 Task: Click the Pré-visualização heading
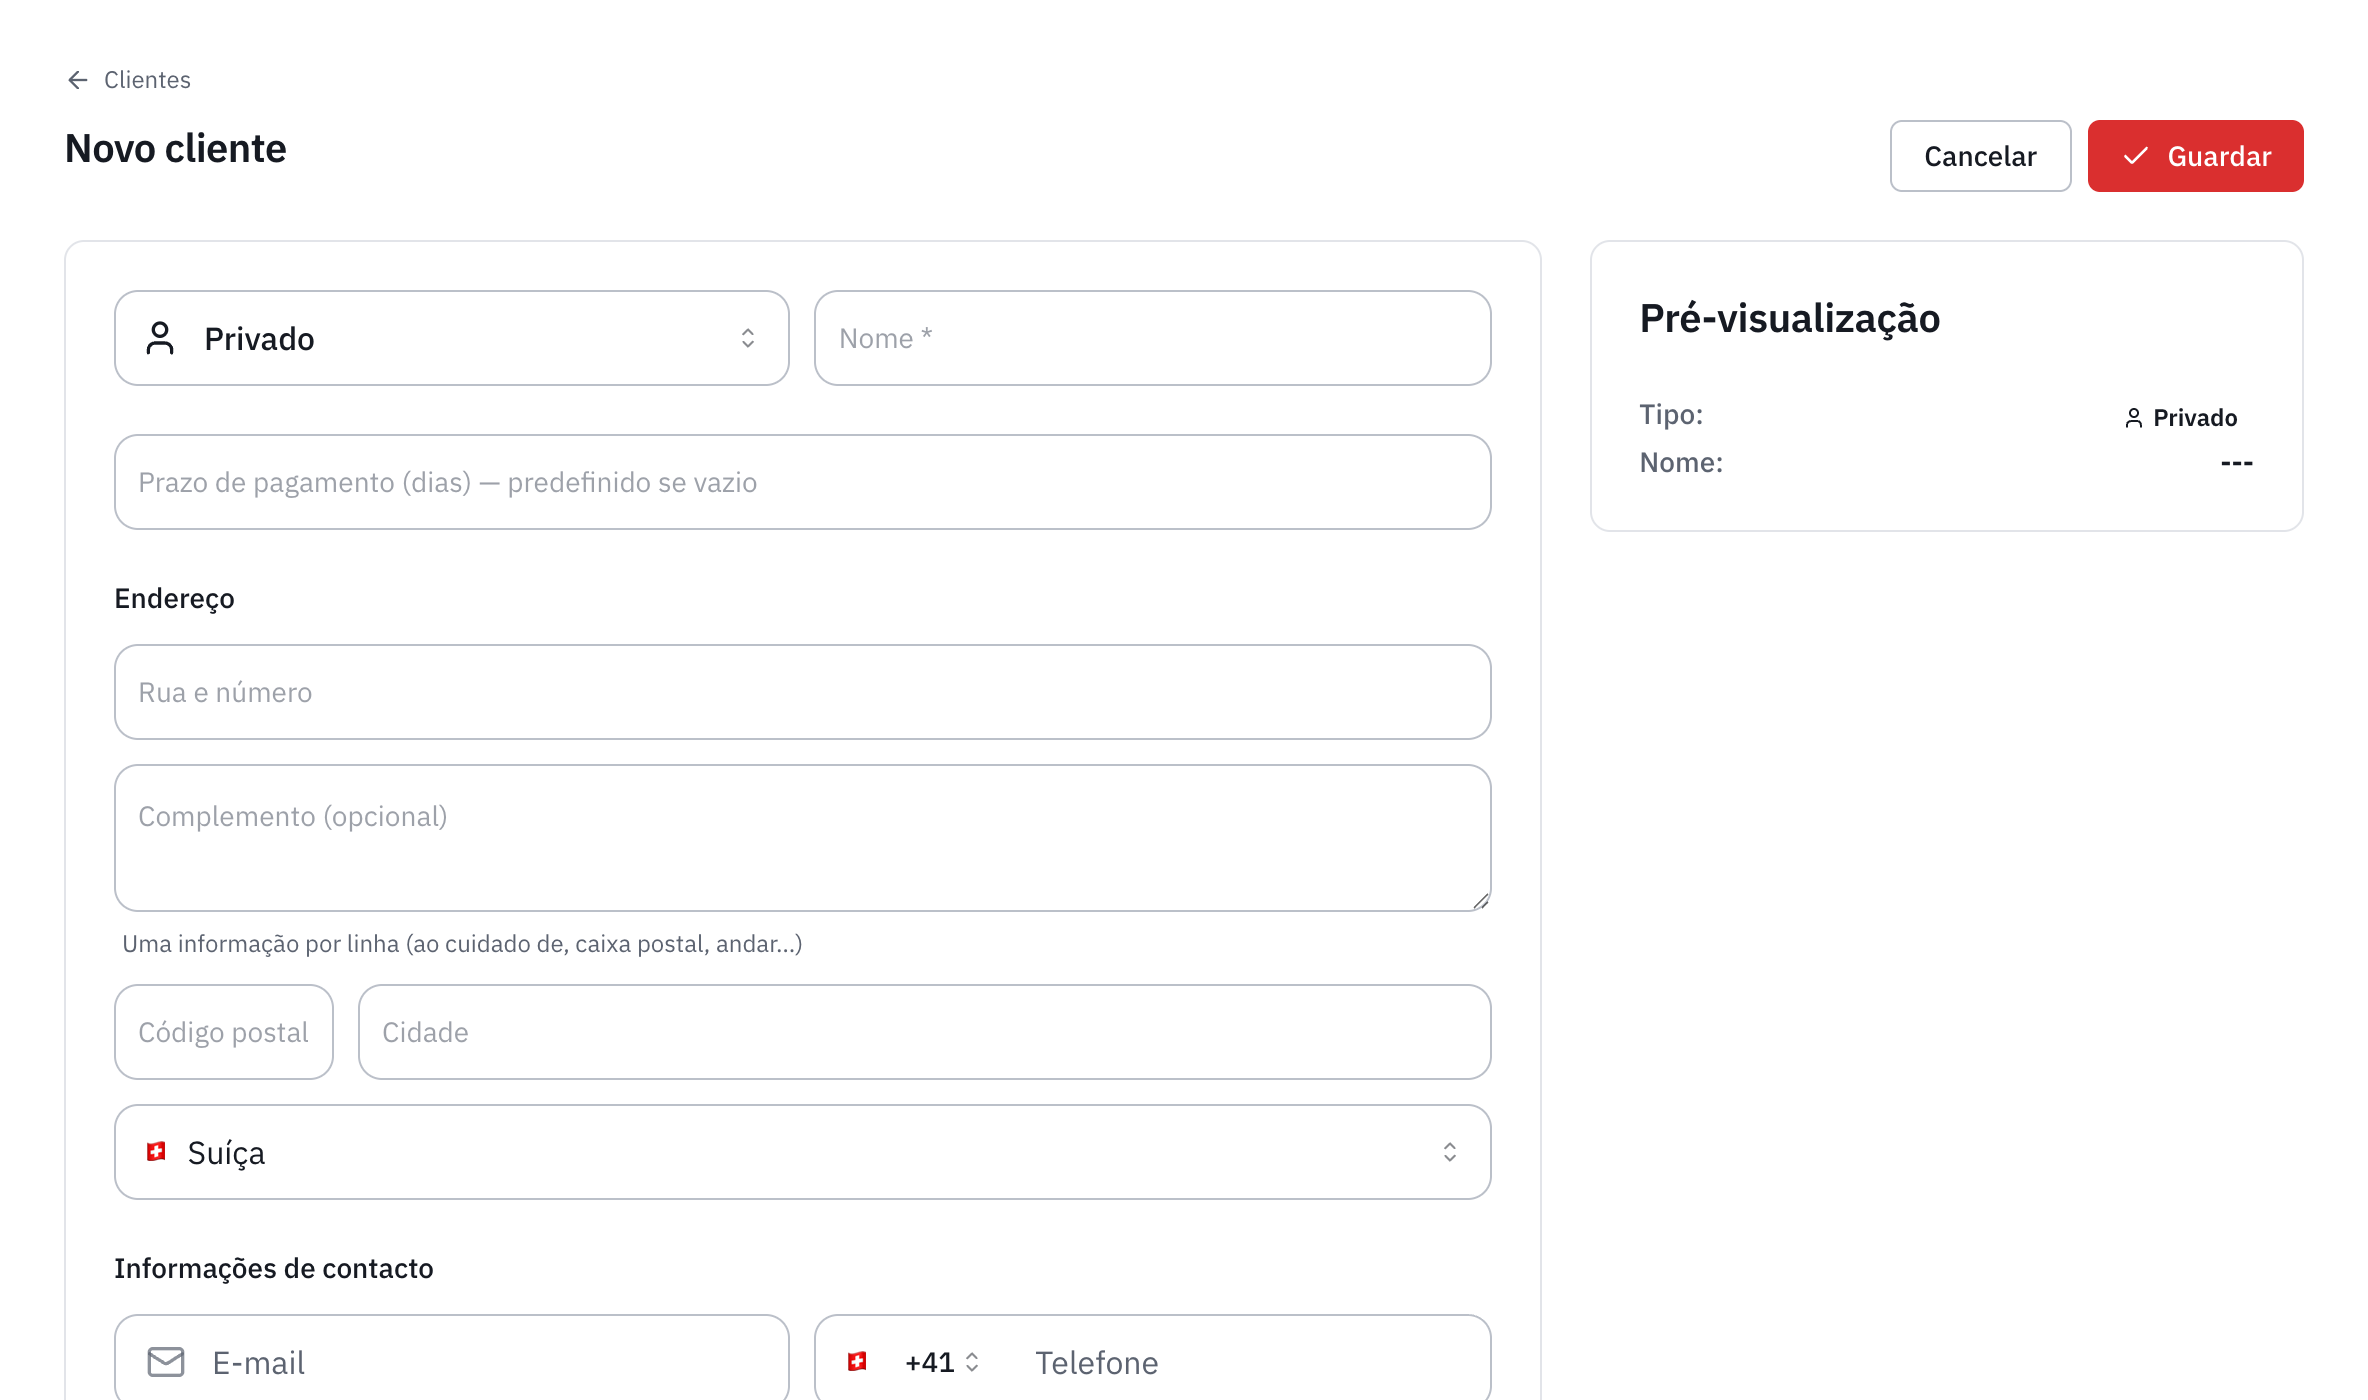[x=1790, y=318]
